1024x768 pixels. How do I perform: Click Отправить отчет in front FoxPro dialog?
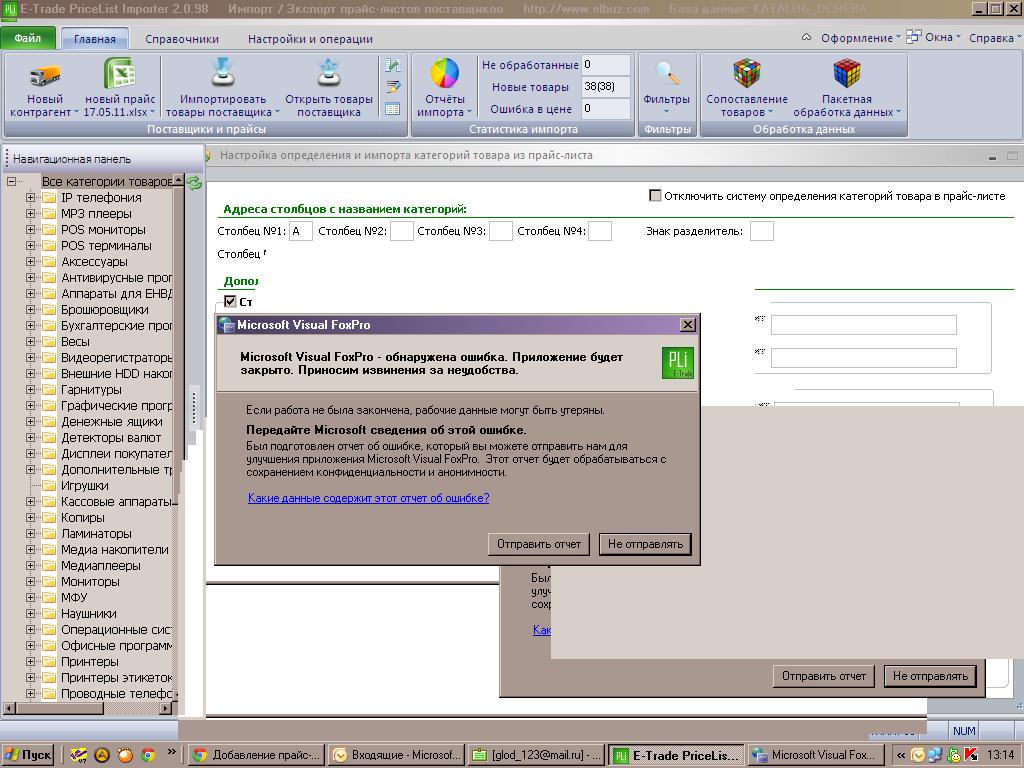539,544
